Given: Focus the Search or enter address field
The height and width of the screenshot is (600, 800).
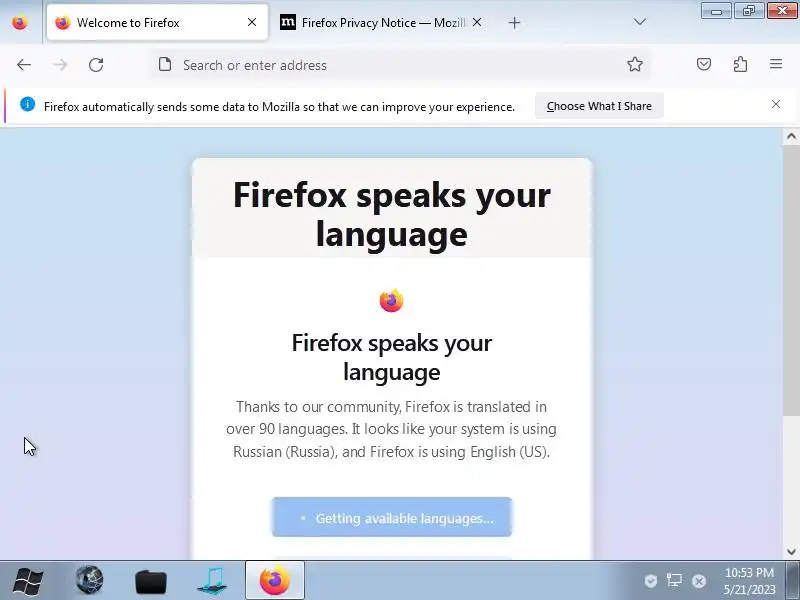Looking at the screenshot, I should (401, 65).
